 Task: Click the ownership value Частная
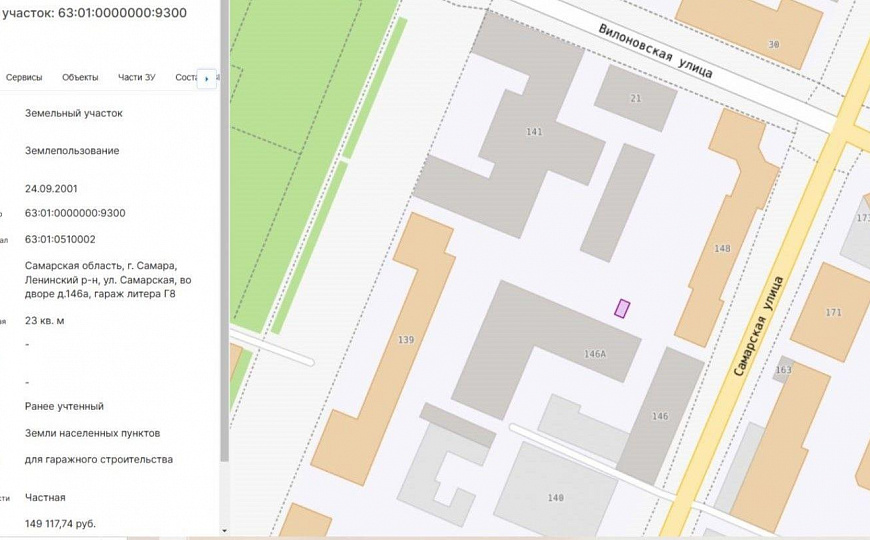[x=45, y=497]
